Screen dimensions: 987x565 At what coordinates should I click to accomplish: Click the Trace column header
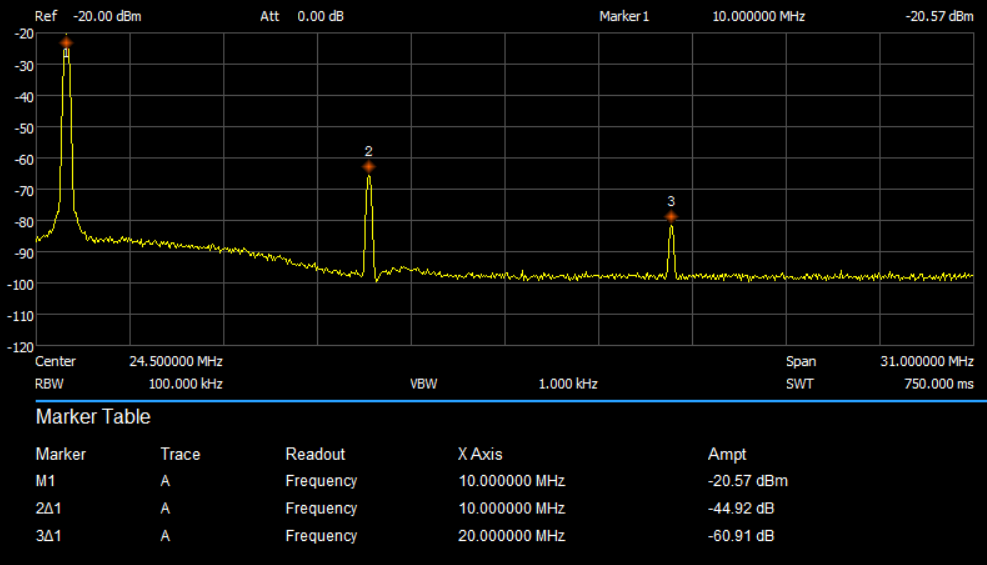(180, 454)
